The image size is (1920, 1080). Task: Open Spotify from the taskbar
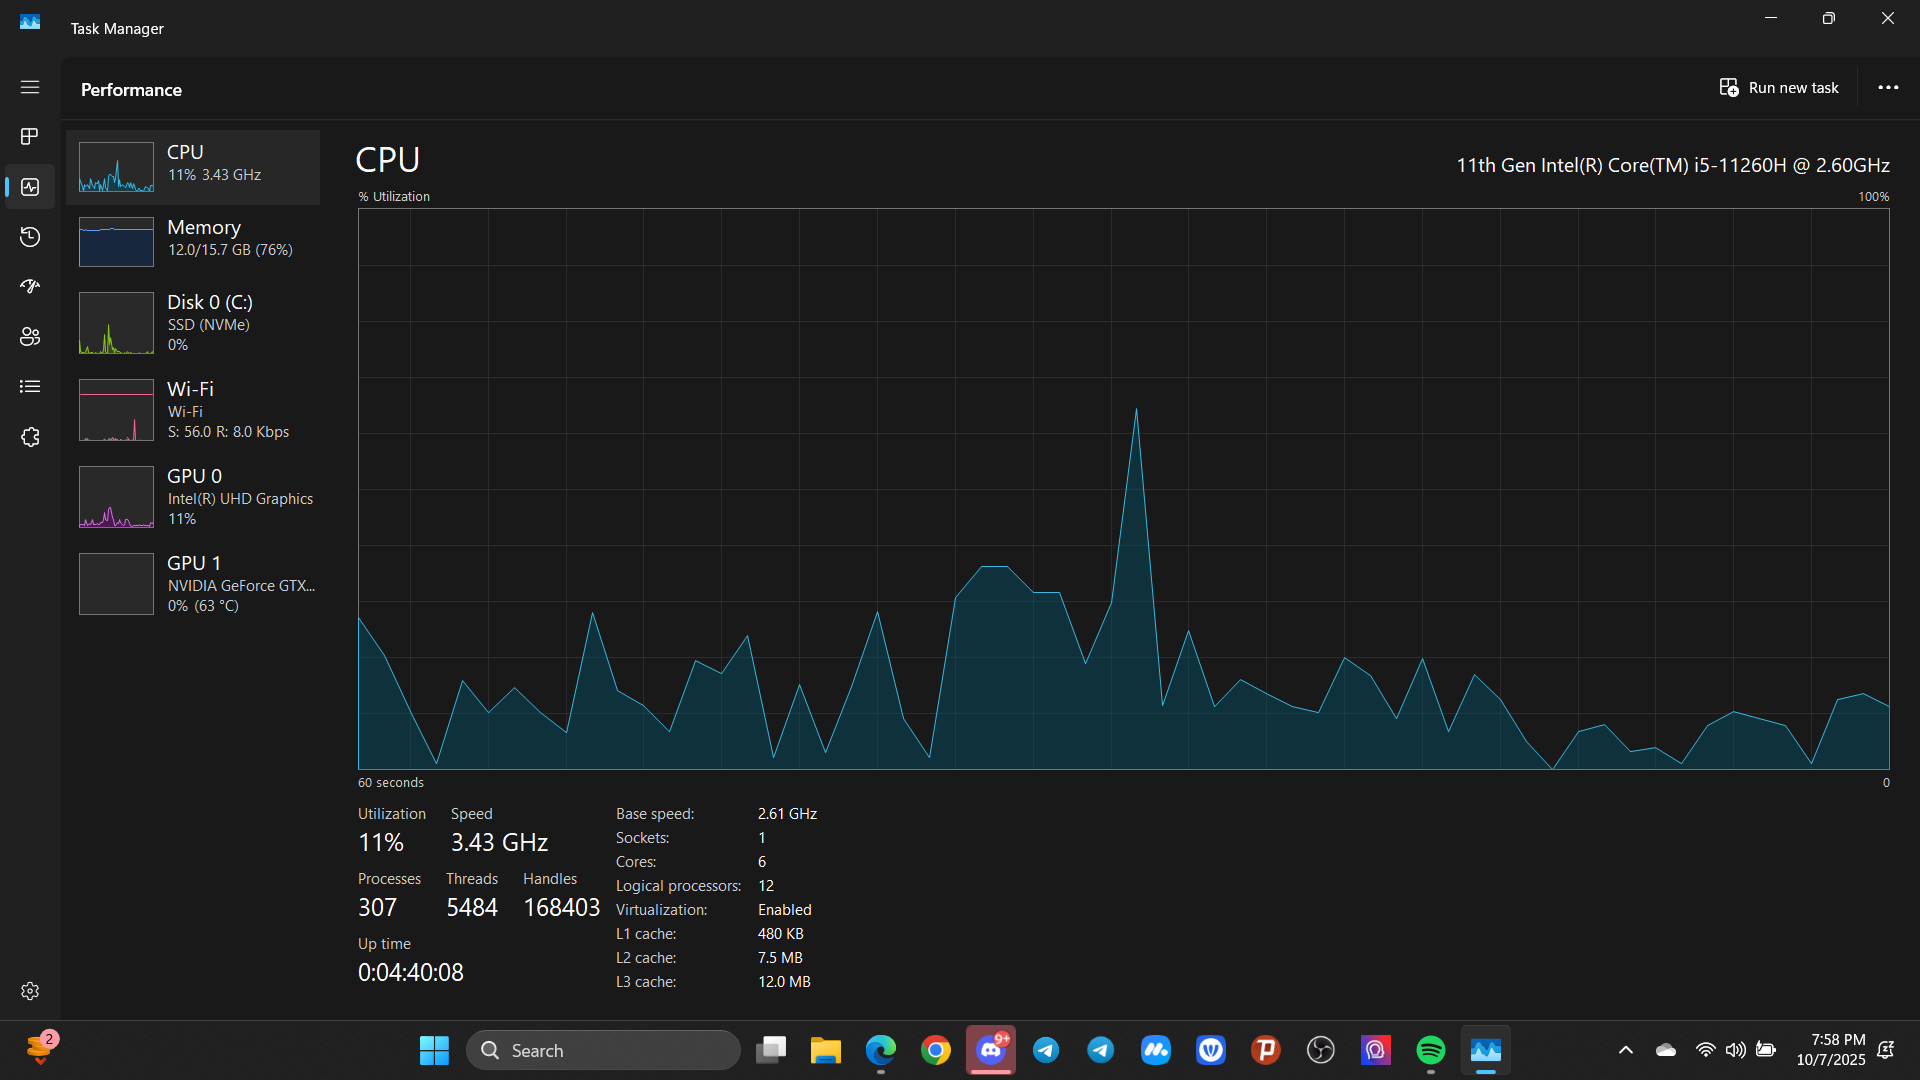pyautogui.click(x=1431, y=1050)
